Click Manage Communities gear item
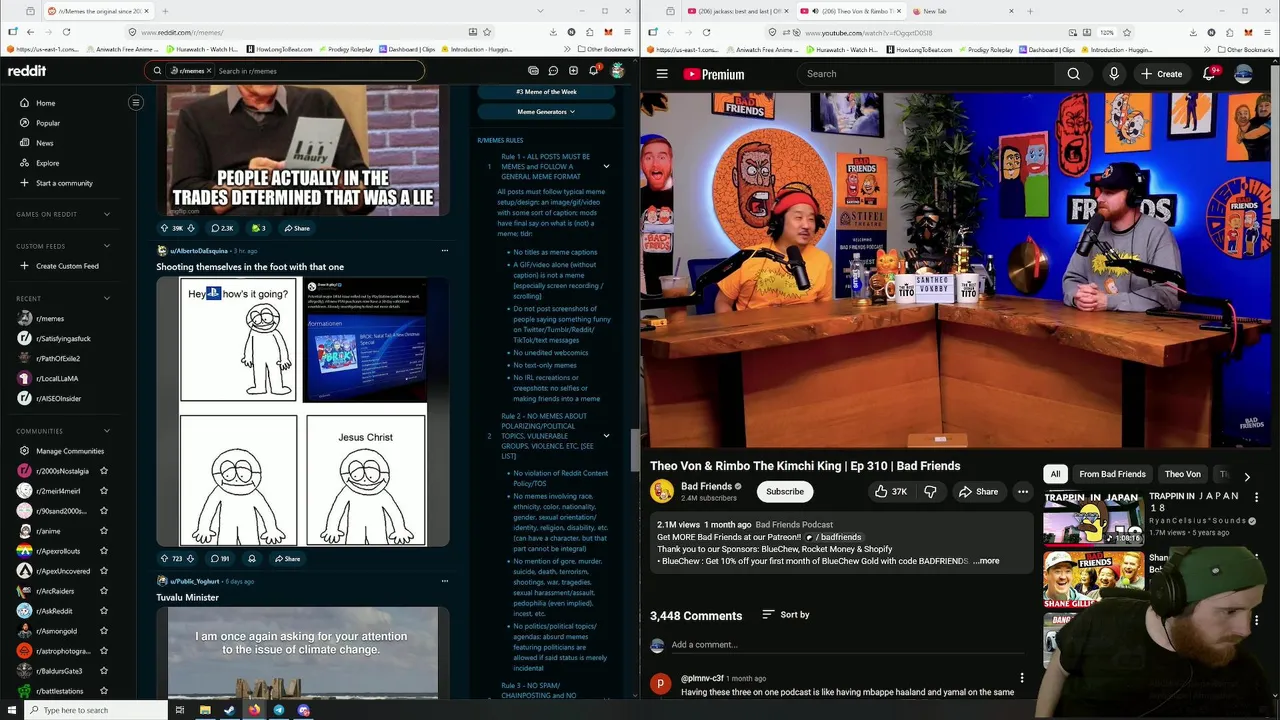This screenshot has height=720, width=1280. coord(69,451)
